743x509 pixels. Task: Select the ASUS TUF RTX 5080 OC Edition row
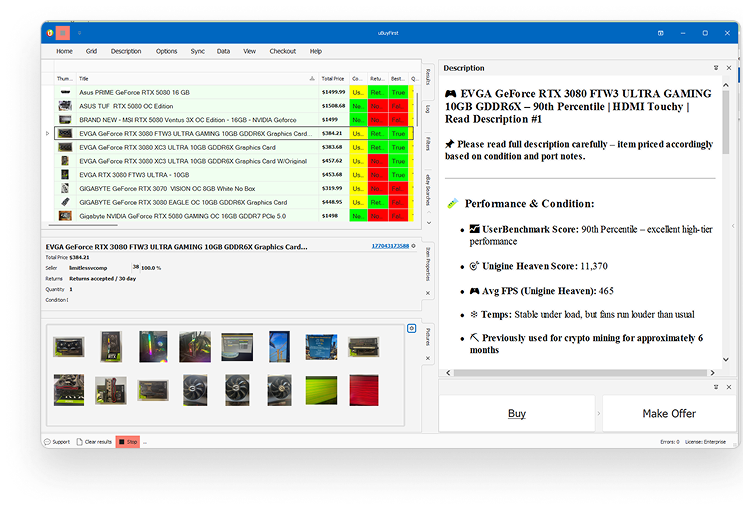point(234,106)
